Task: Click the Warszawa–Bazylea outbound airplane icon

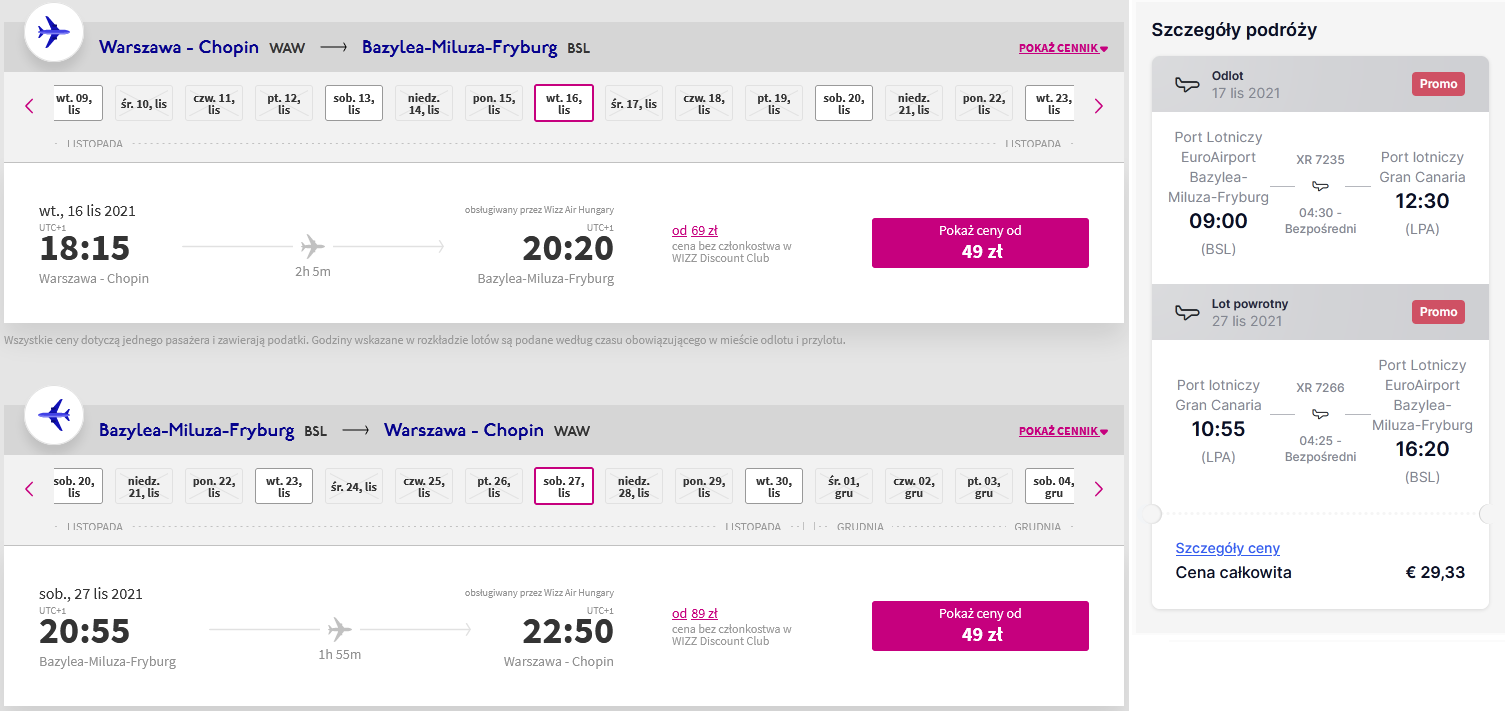Action: (54, 32)
